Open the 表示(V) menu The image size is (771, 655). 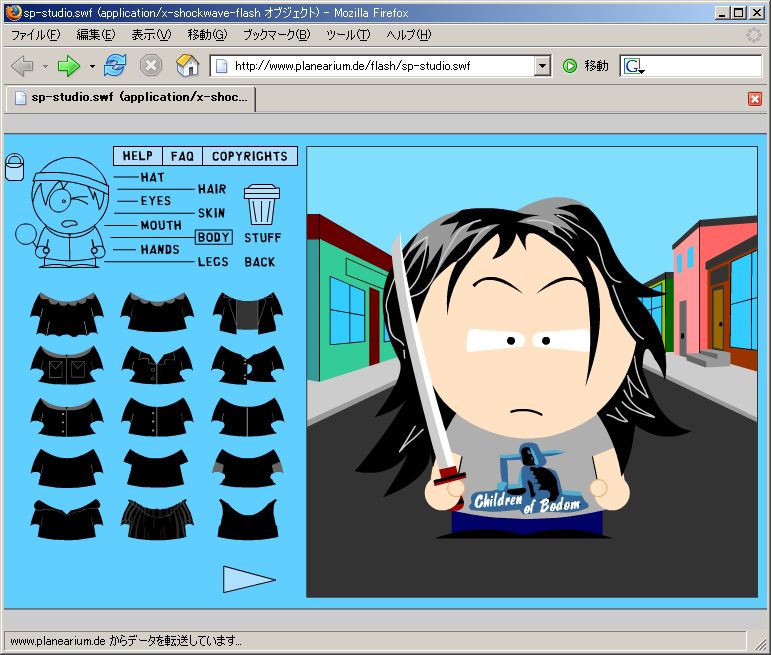click(x=151, y=35)
